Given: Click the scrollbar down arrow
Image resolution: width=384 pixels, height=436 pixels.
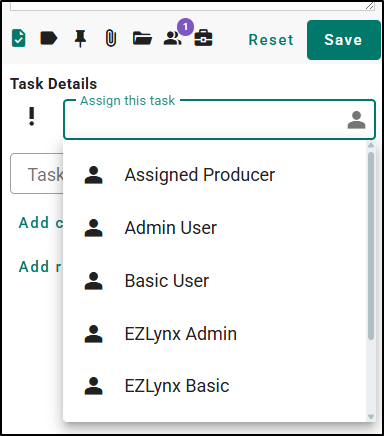Looking at the screenshot, I should tap(371, 417).
